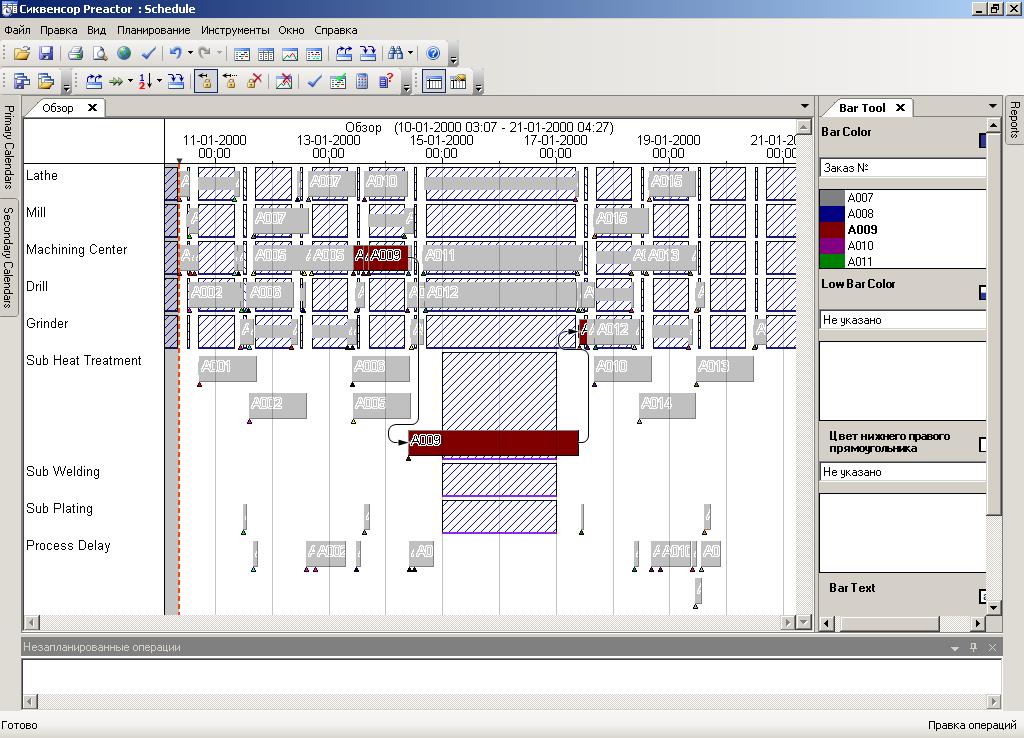Click the Bar Tool panel vertical scroll down arrow
Image resolution: width=1024 pixels, height=738 pixels.
pos(993,607)
